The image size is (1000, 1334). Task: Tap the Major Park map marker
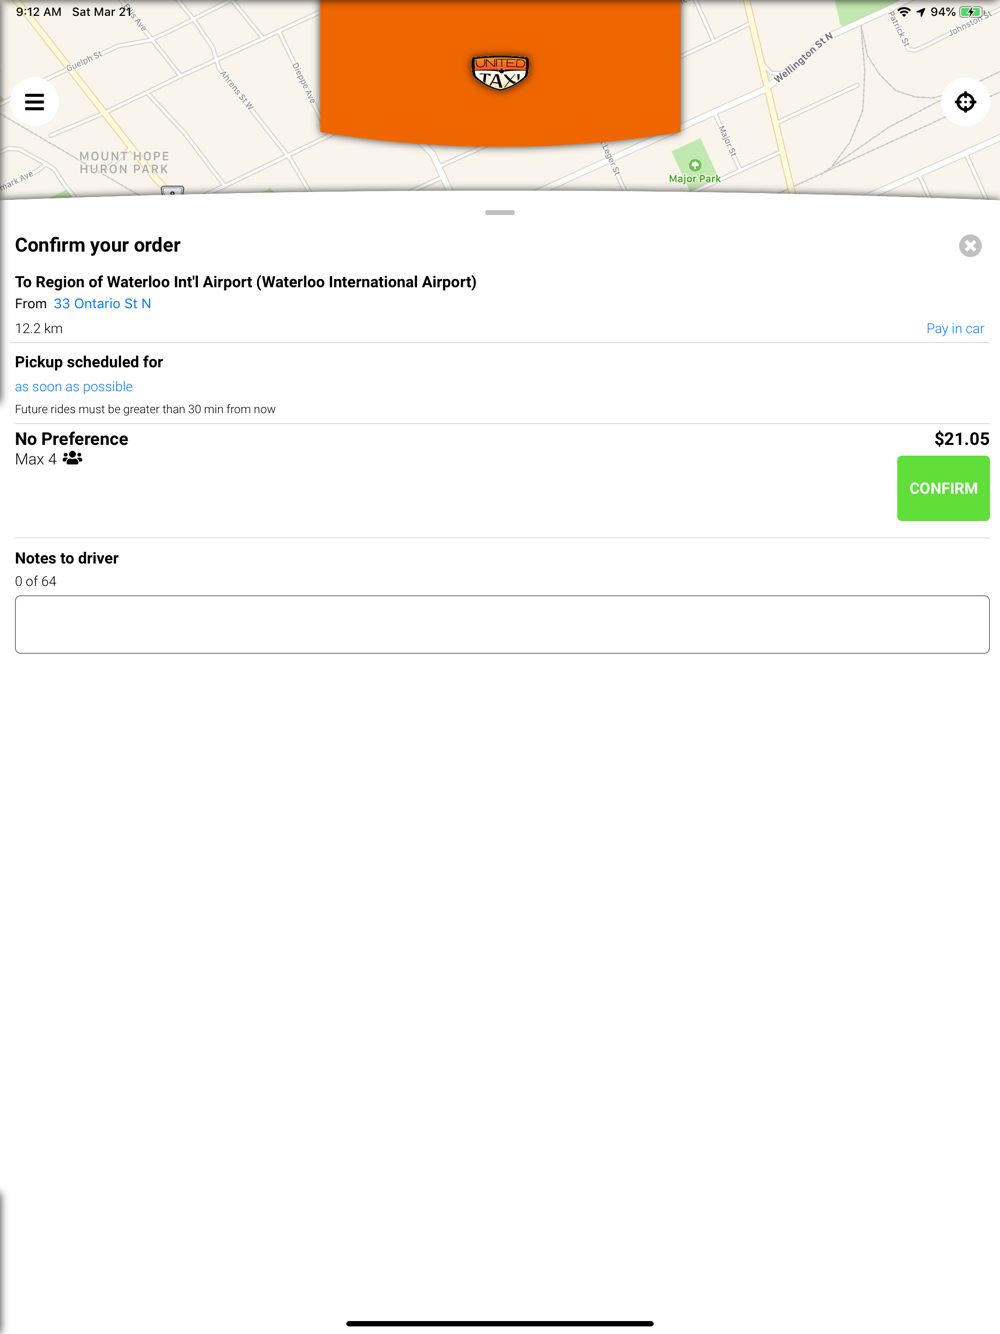pyautogui.click(x=695, y=167)
